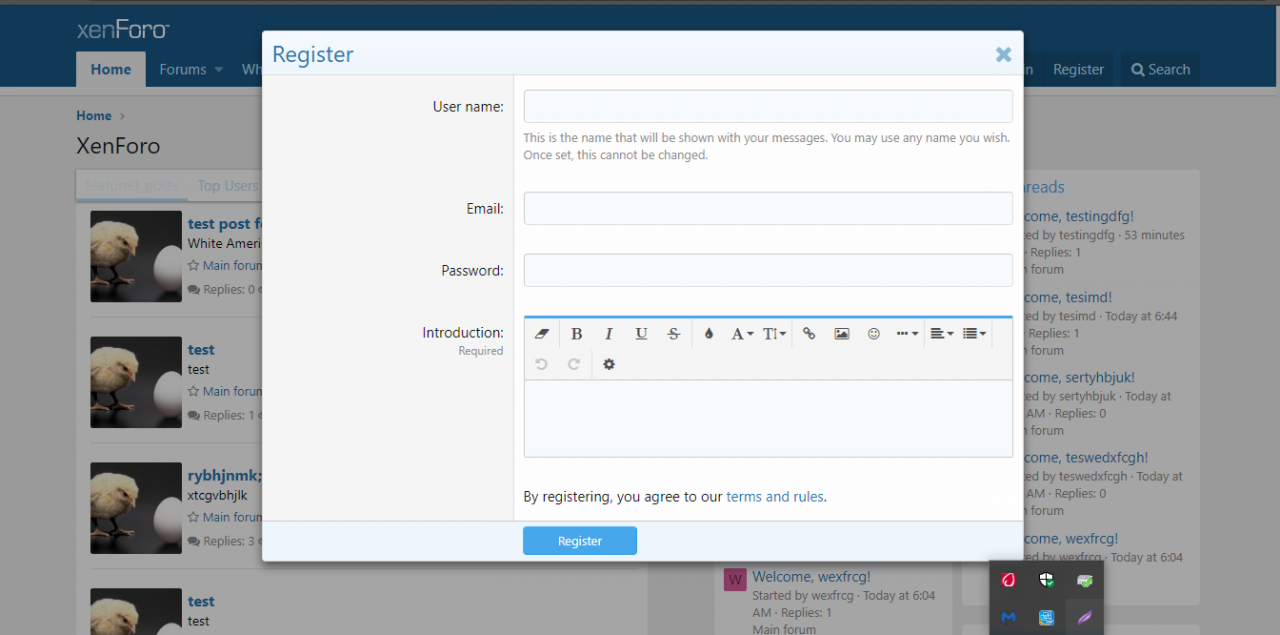This screenshot has height=635, width=1280.
Task: Click the editor settings gear icon
Action: coord(608,365)
